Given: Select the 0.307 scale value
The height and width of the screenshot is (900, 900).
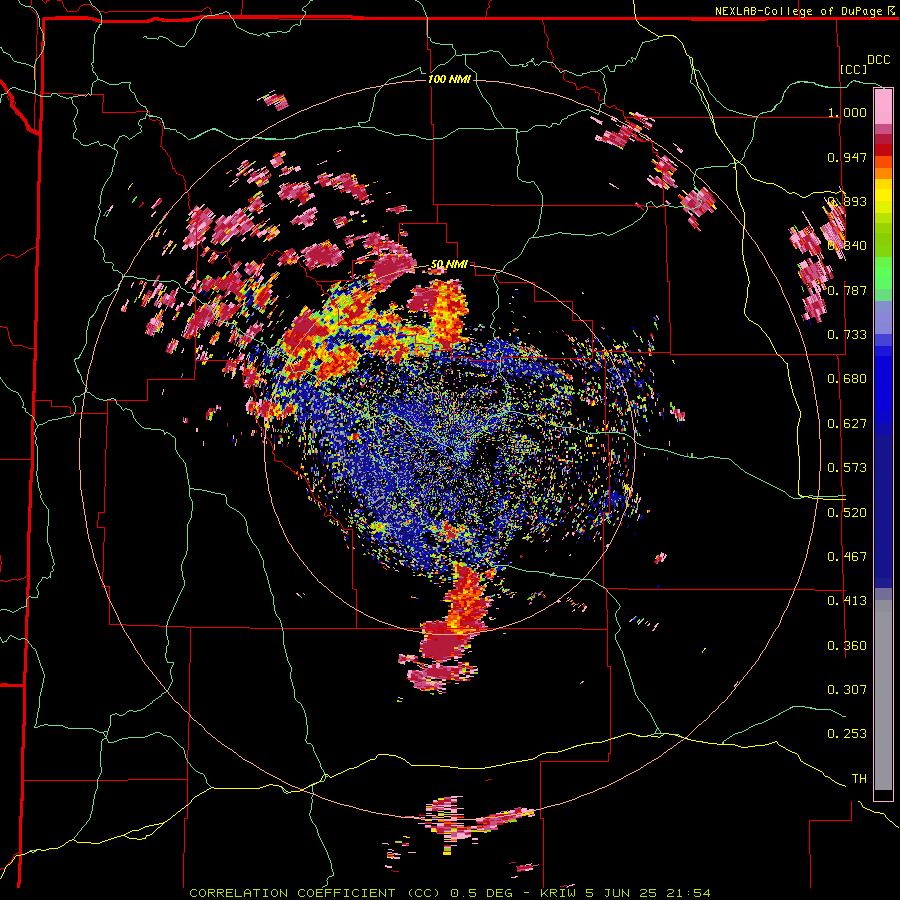Looking at the screenshot, I should point(847,690).
